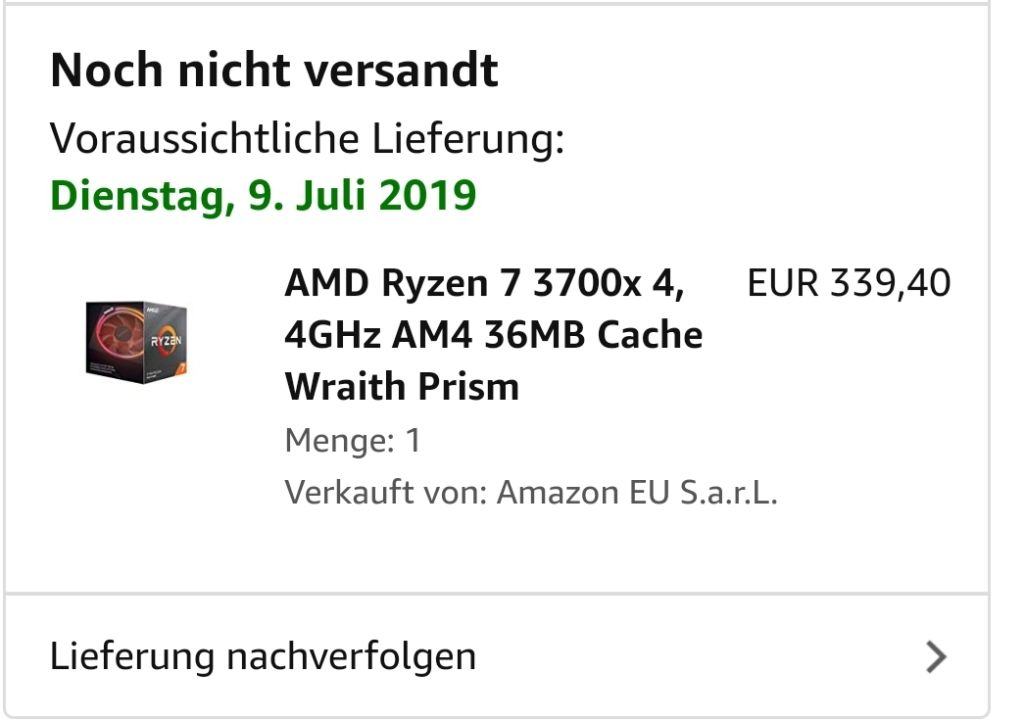1024x720 pixels.
Task: Click the green "Dienstag, 9. Juli 2019" date
Action: [263, 195]
